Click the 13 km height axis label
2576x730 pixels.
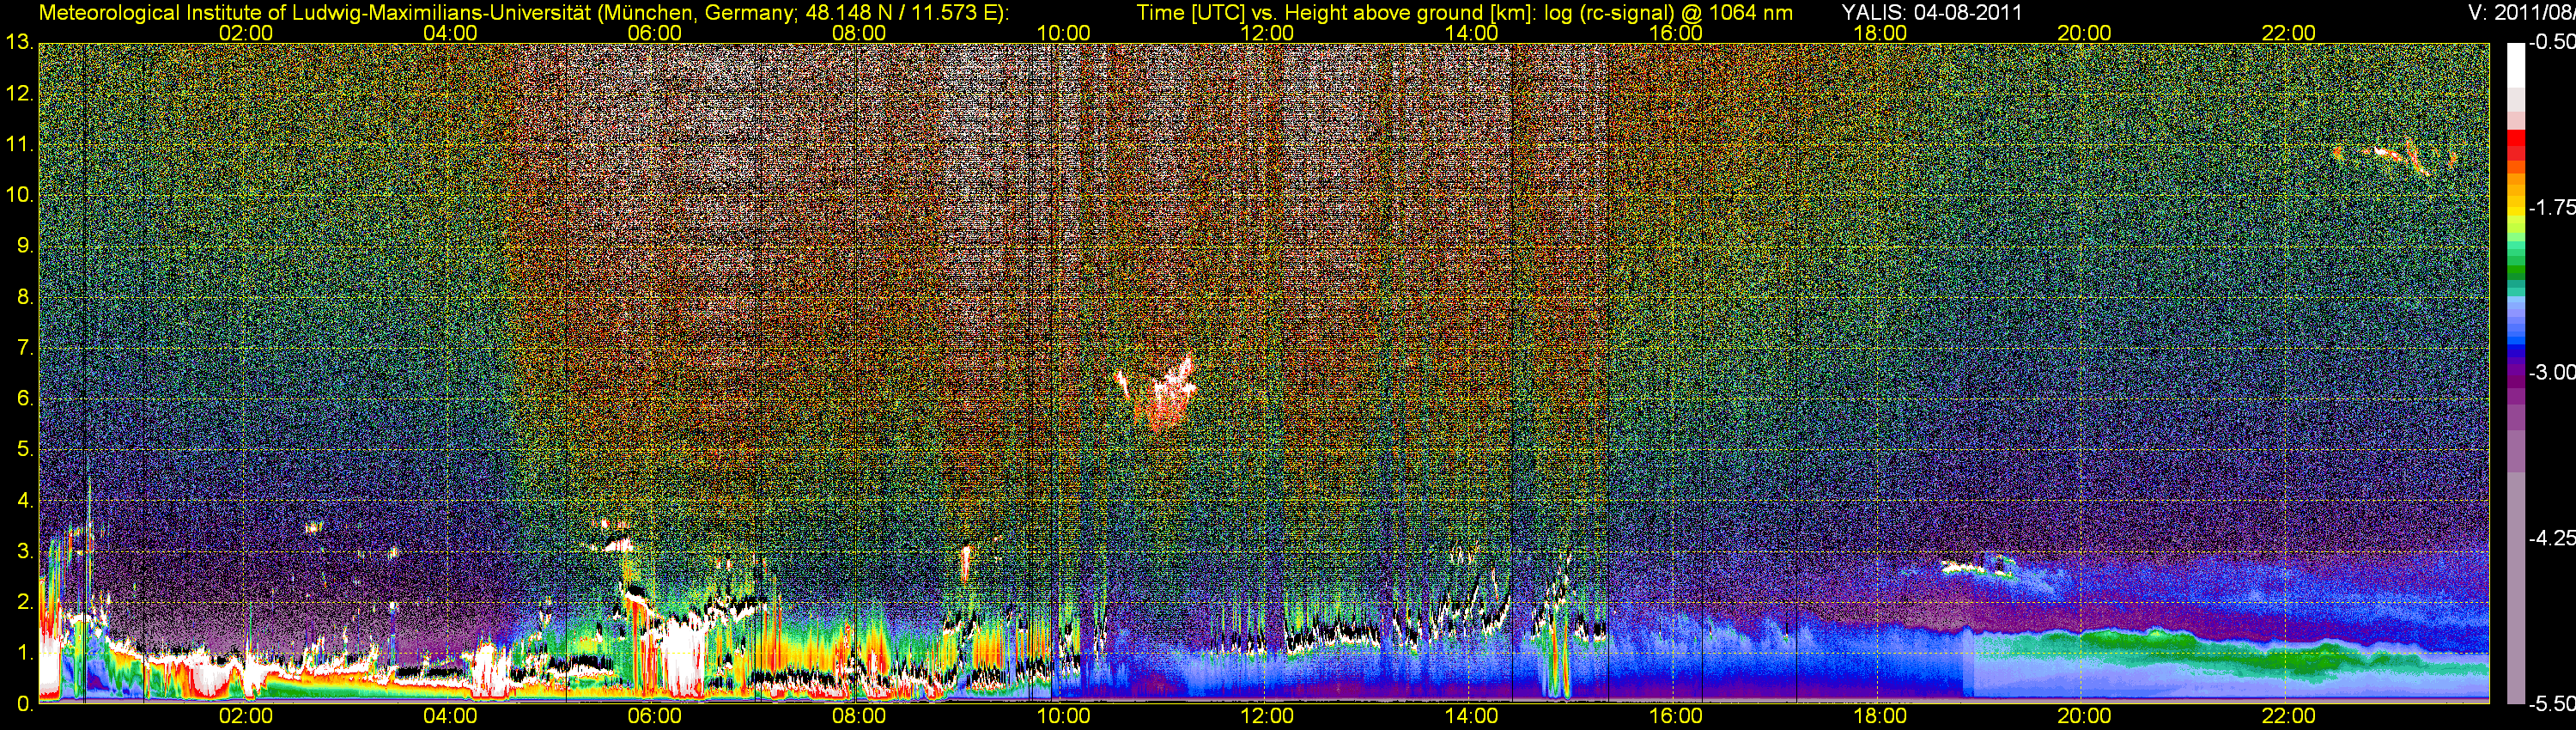[19, 42]
